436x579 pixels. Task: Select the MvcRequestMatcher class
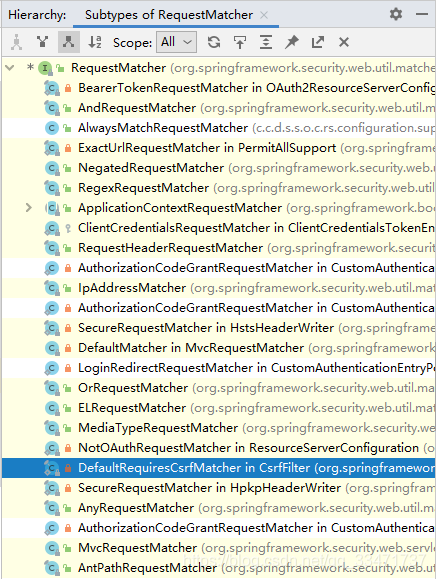click(x=219, y=548)
